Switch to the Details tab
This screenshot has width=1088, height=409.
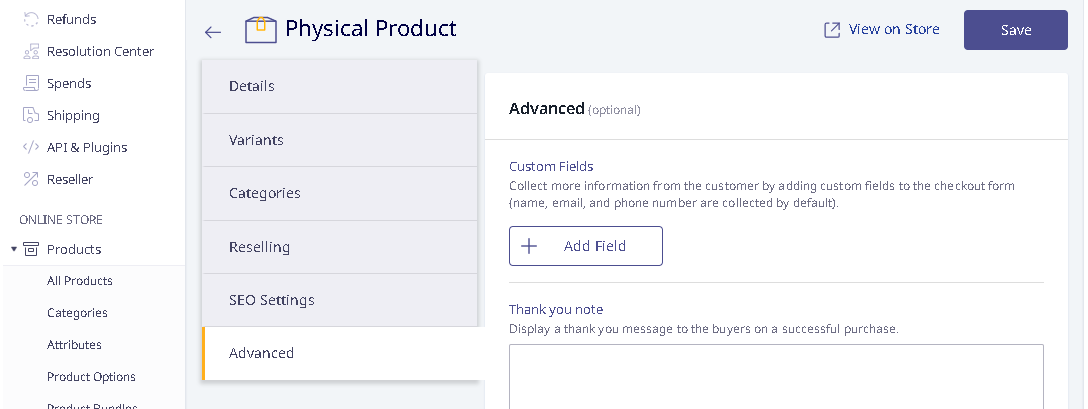[340, 86]
